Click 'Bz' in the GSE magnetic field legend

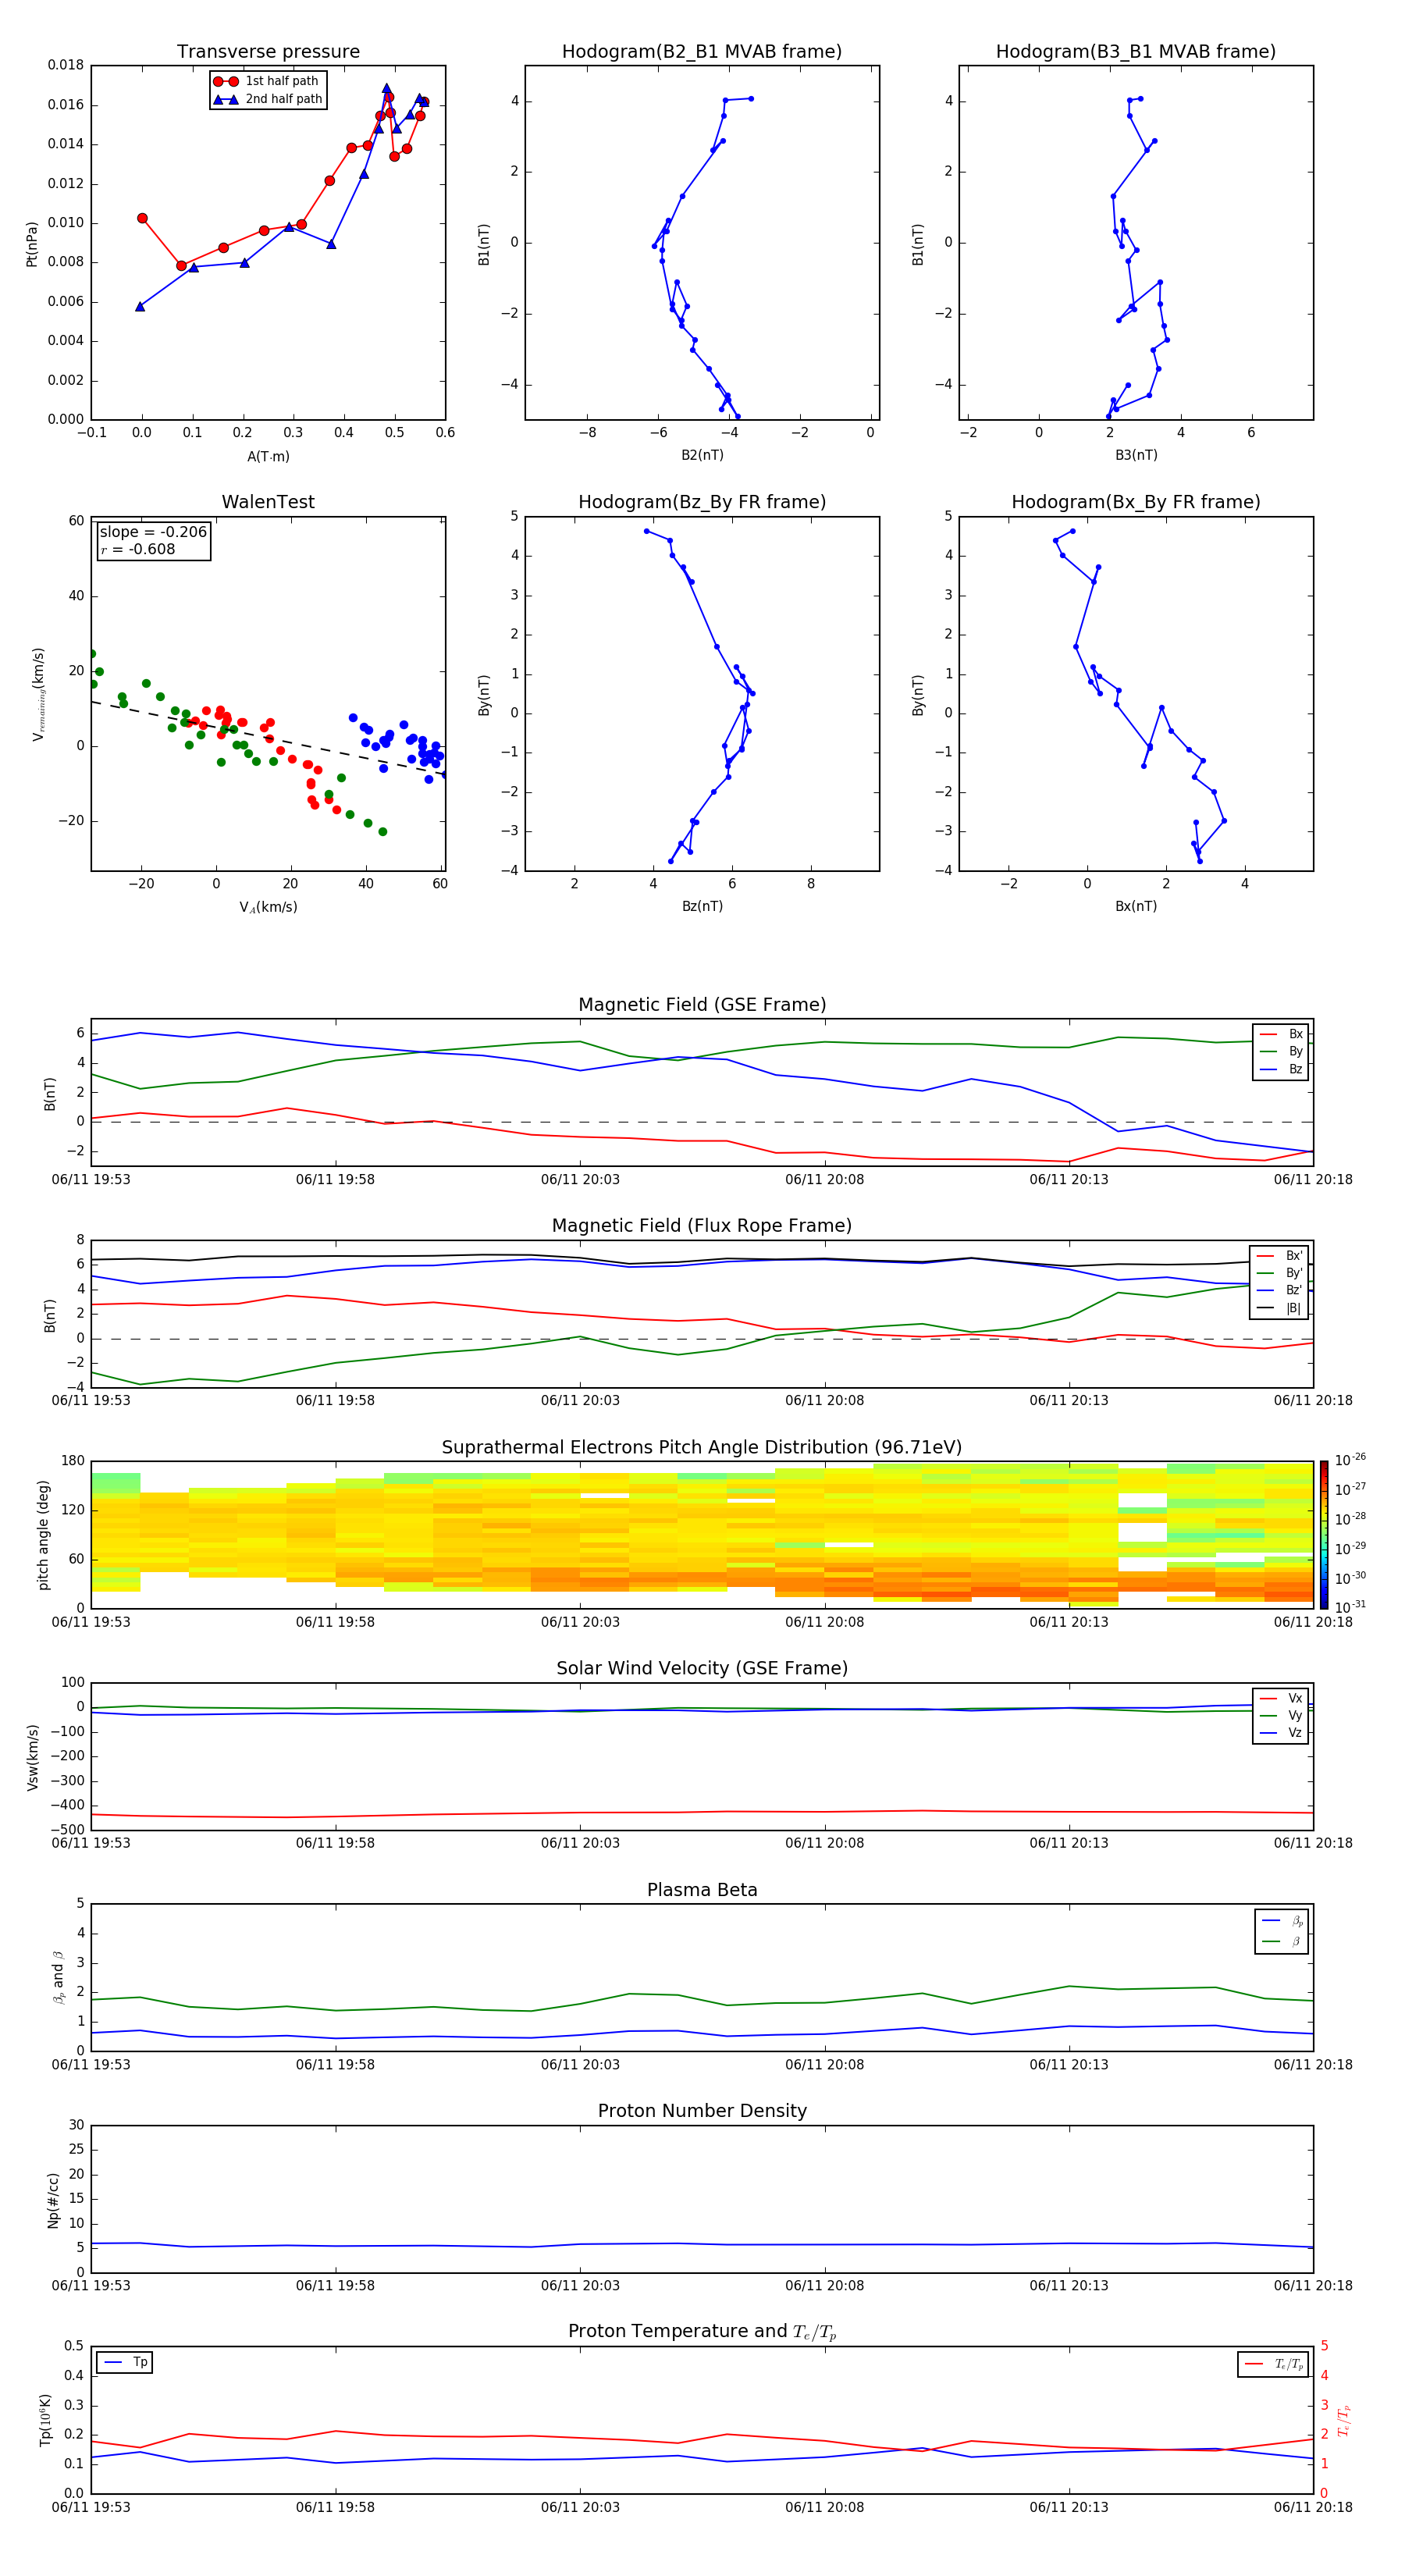[x=1296, y=1070]
